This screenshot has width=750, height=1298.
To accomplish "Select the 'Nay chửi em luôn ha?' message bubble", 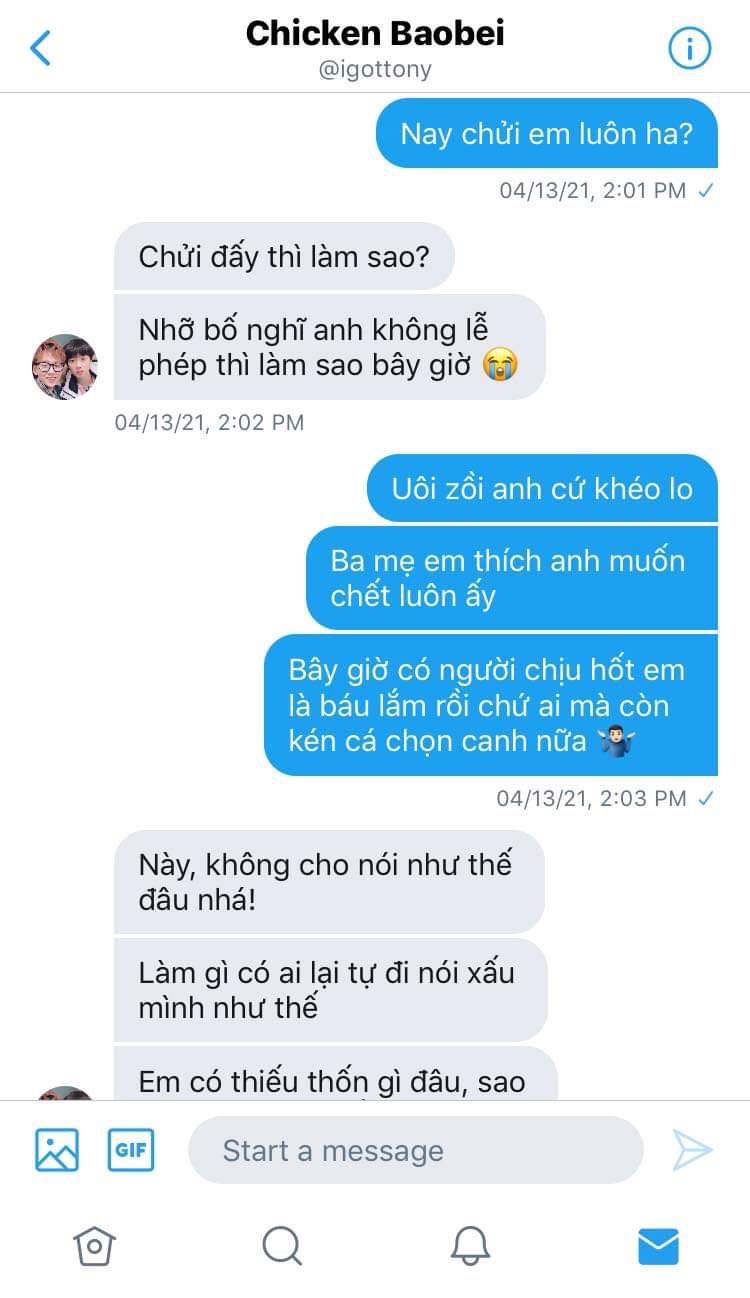I will click(547, 134).
